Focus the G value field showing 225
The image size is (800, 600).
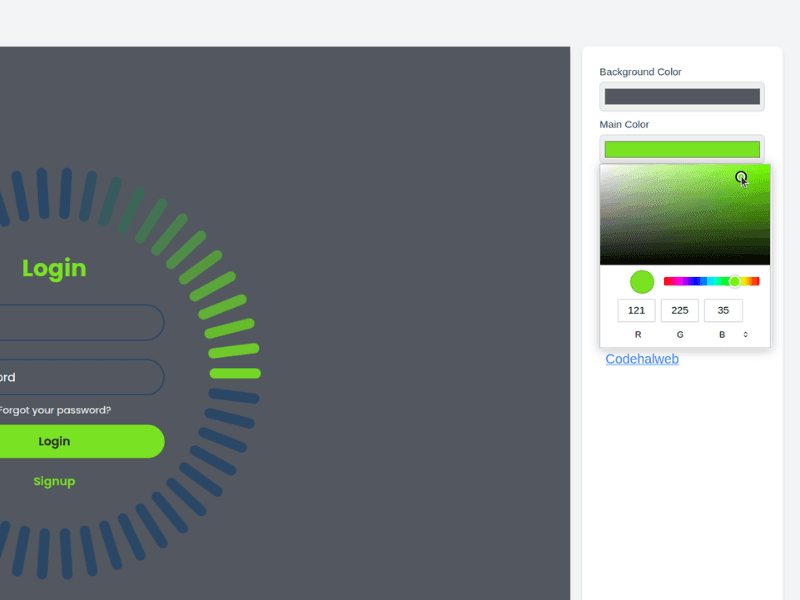pos(680,310)
